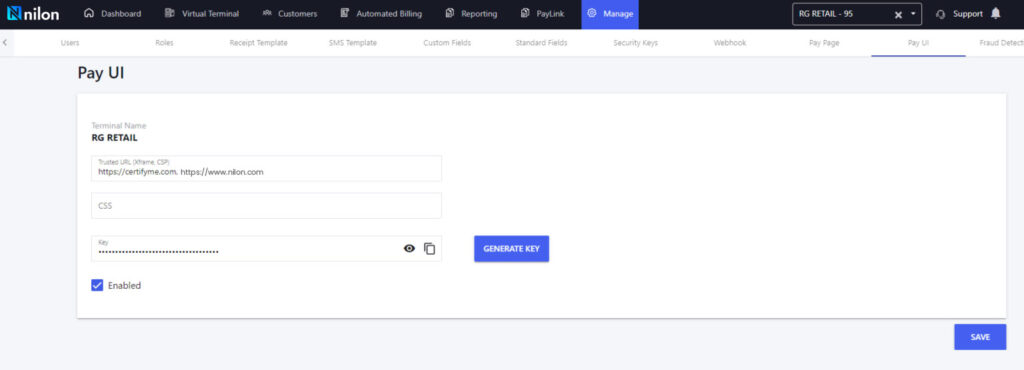Click the CSS input field
The width and height of the screenshot is (1024, 370).
pyautogui.click(x=266, y=206)
